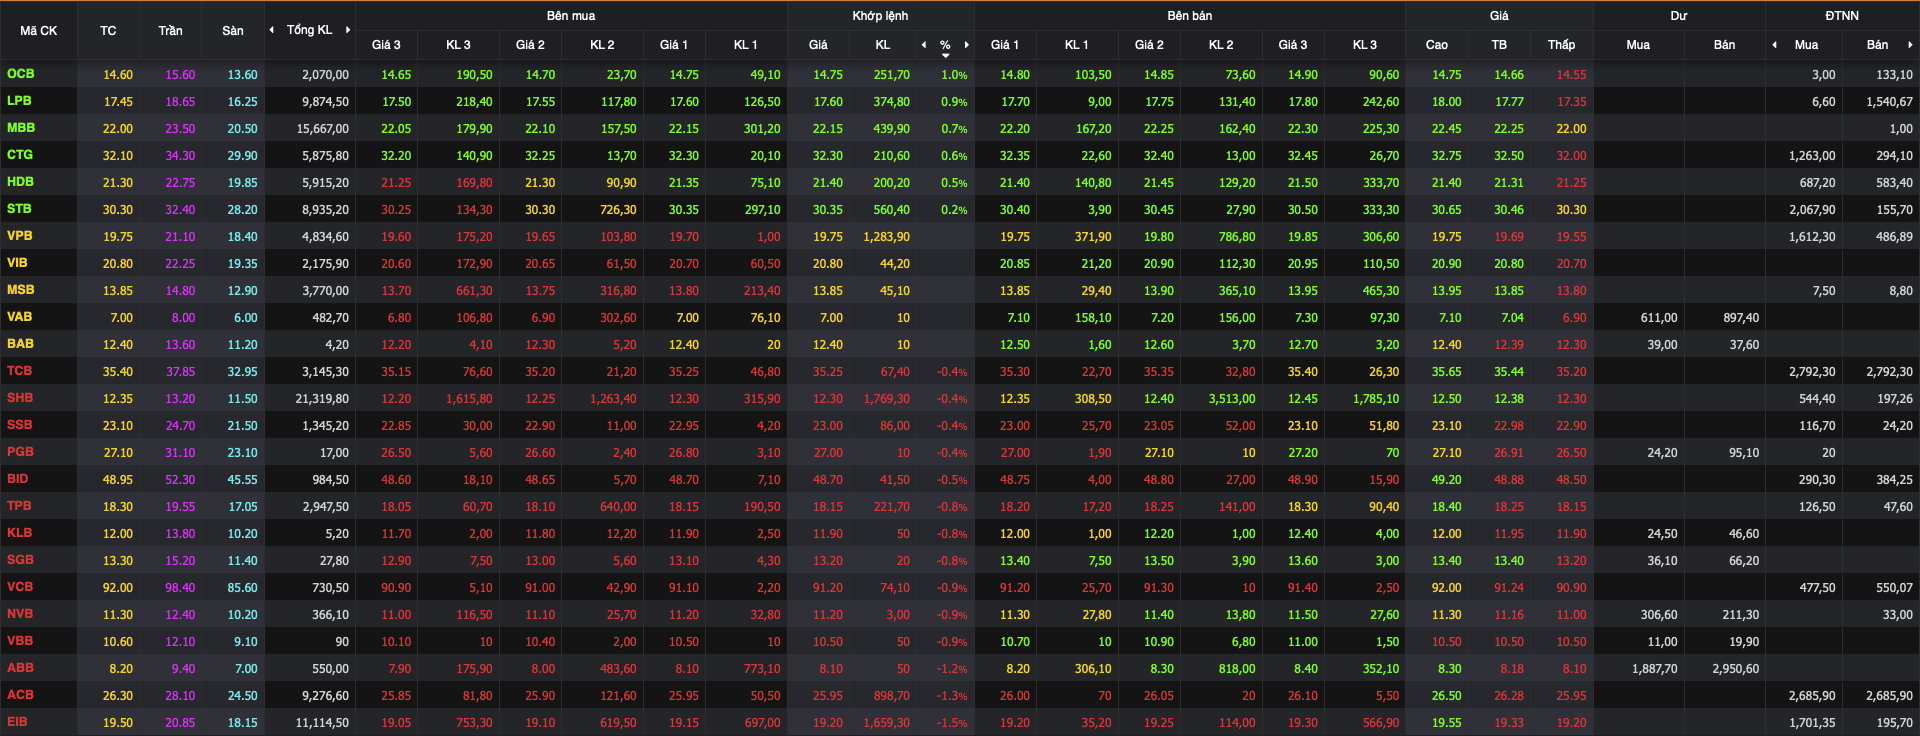
Task: Click the Thấp low price header
Action: click(1561, 44)
